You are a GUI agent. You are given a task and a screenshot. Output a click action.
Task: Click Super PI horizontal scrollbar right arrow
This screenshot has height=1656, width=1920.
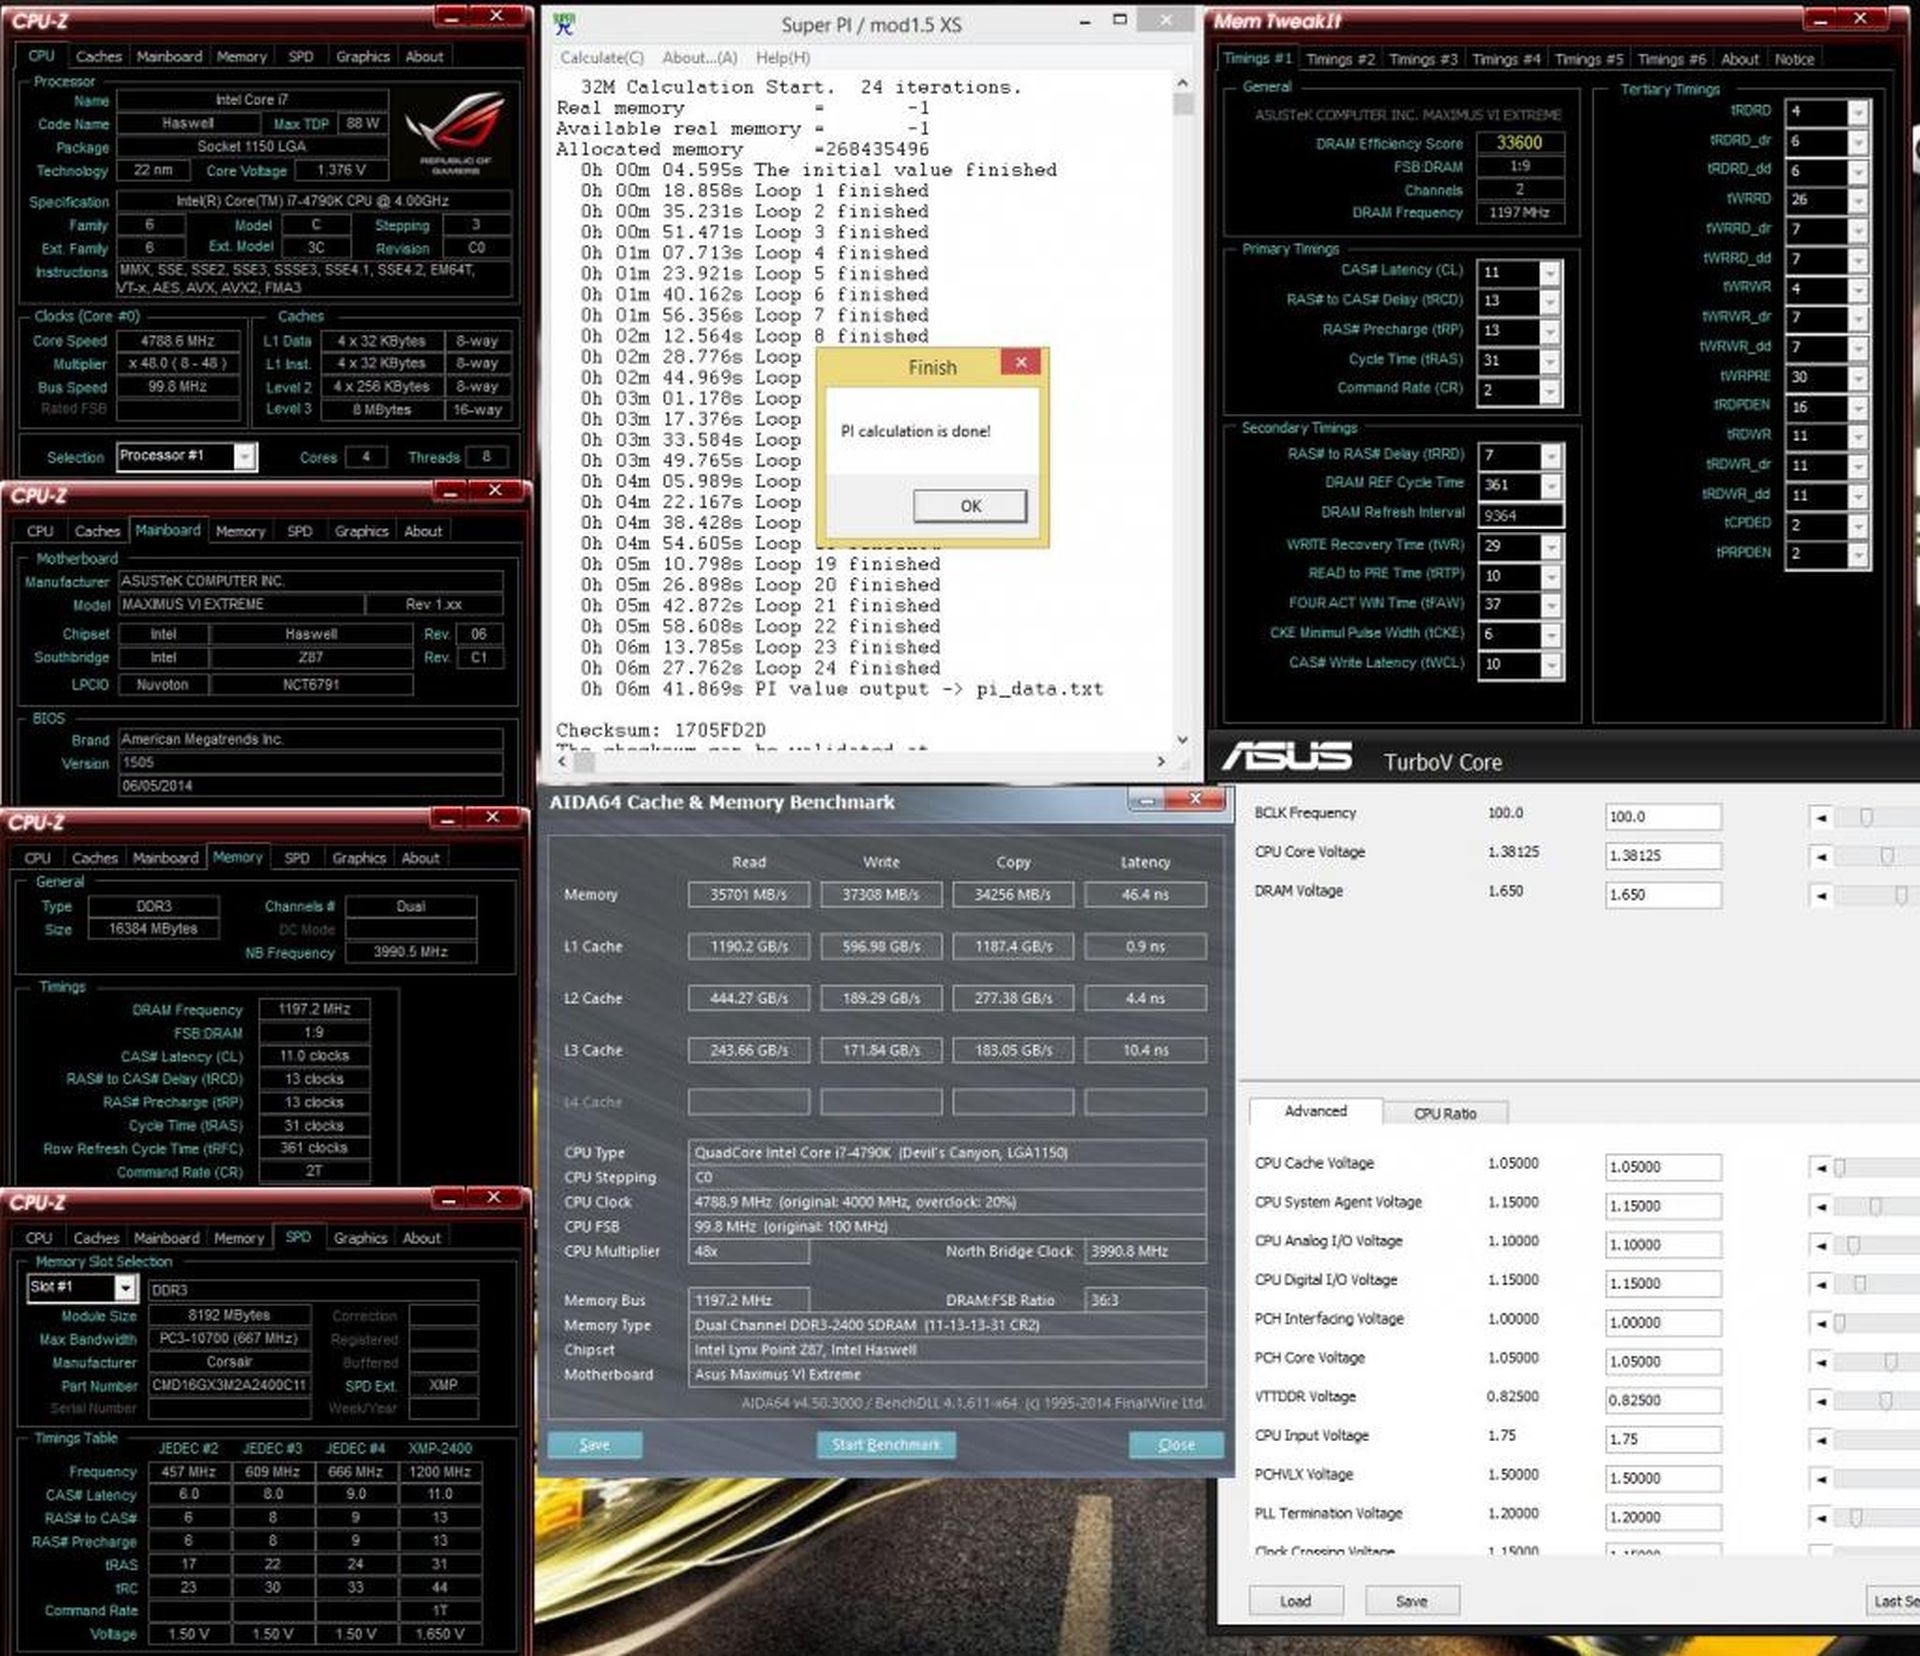[1160, 761]
